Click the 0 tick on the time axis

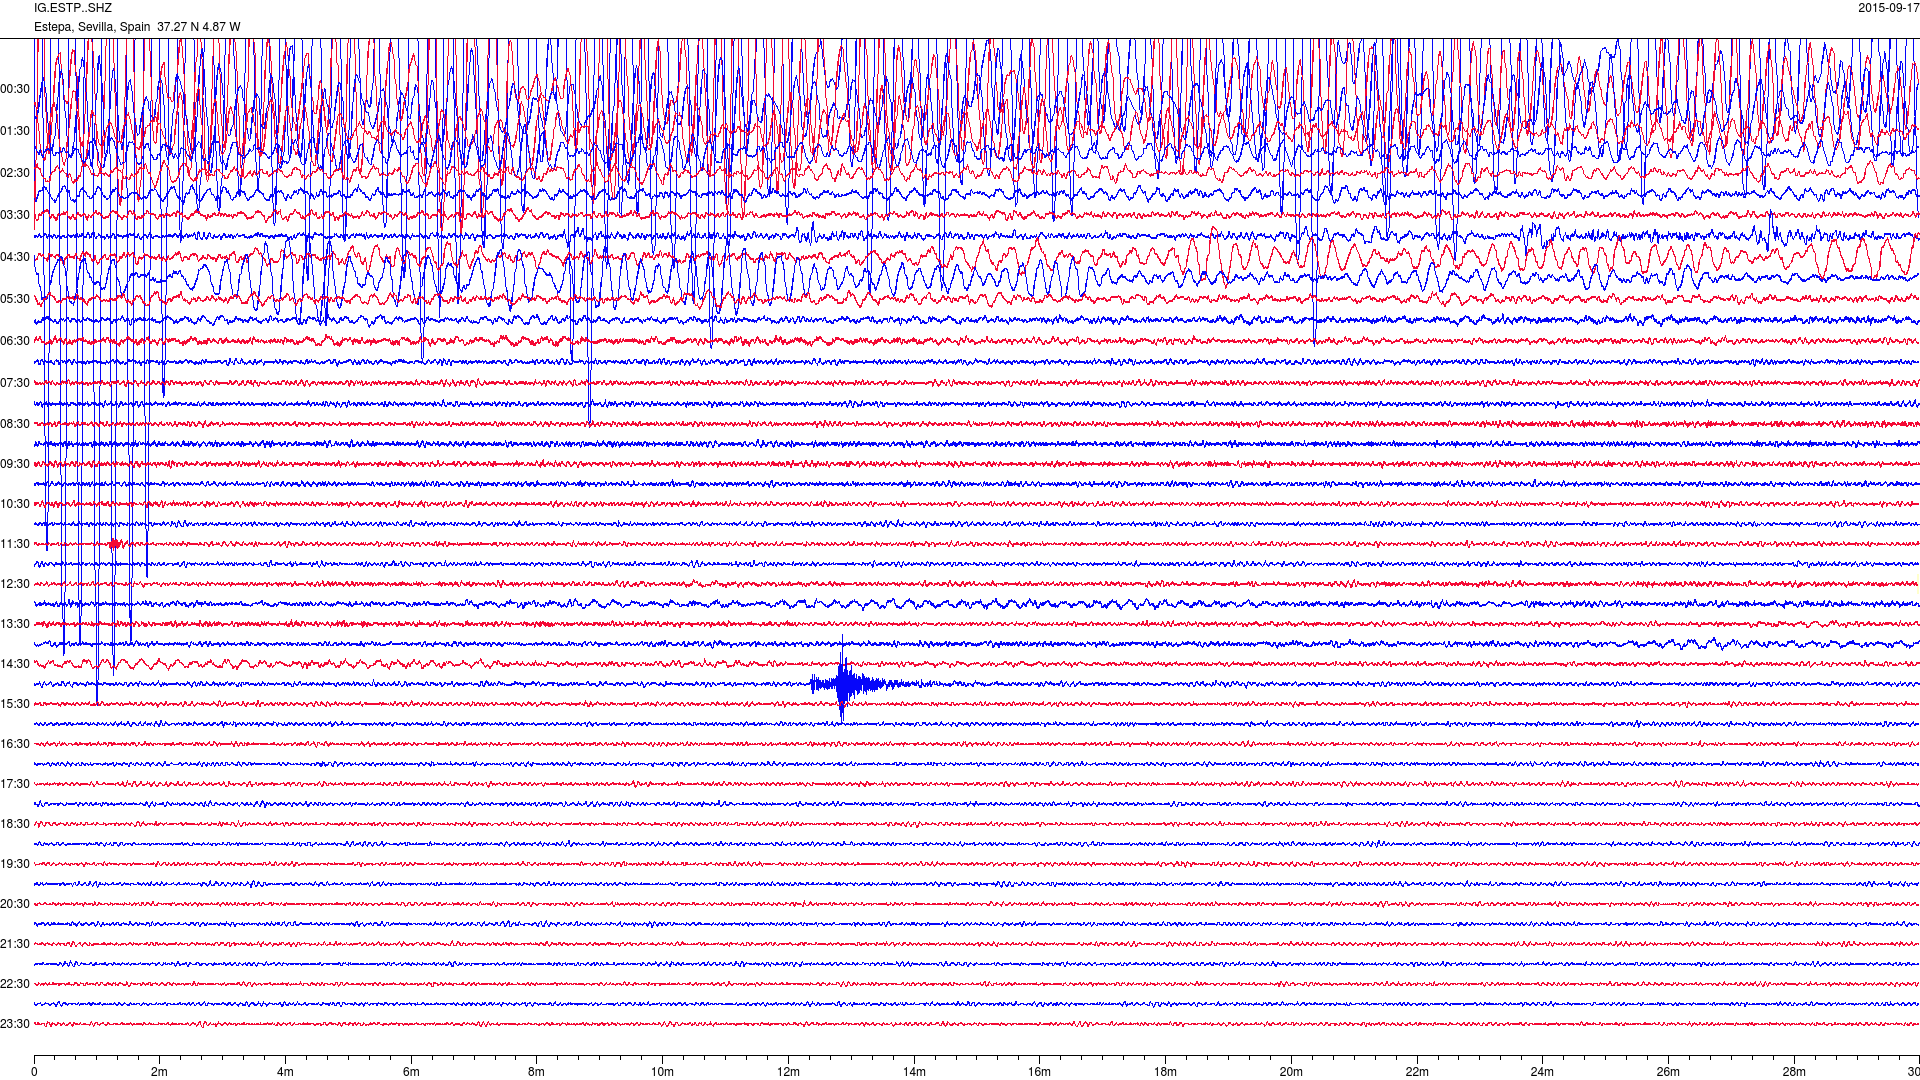(34, 1072)
